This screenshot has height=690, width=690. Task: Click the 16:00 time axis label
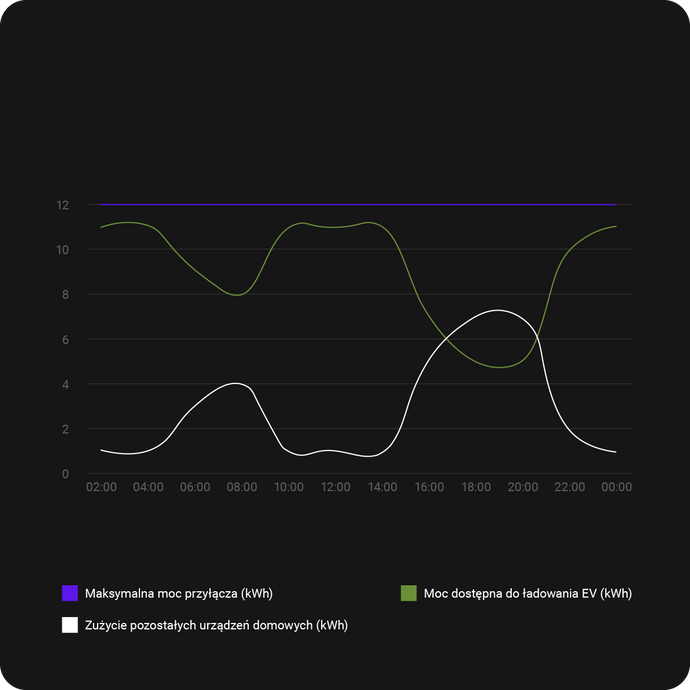pyautogui.click(x=429, y=487)
